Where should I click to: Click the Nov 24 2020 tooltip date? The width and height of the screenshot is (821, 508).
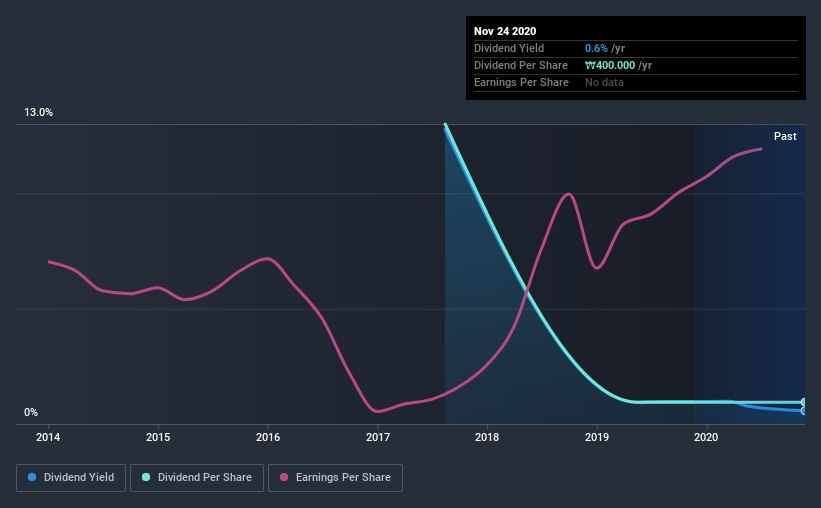tap(505, 31)
